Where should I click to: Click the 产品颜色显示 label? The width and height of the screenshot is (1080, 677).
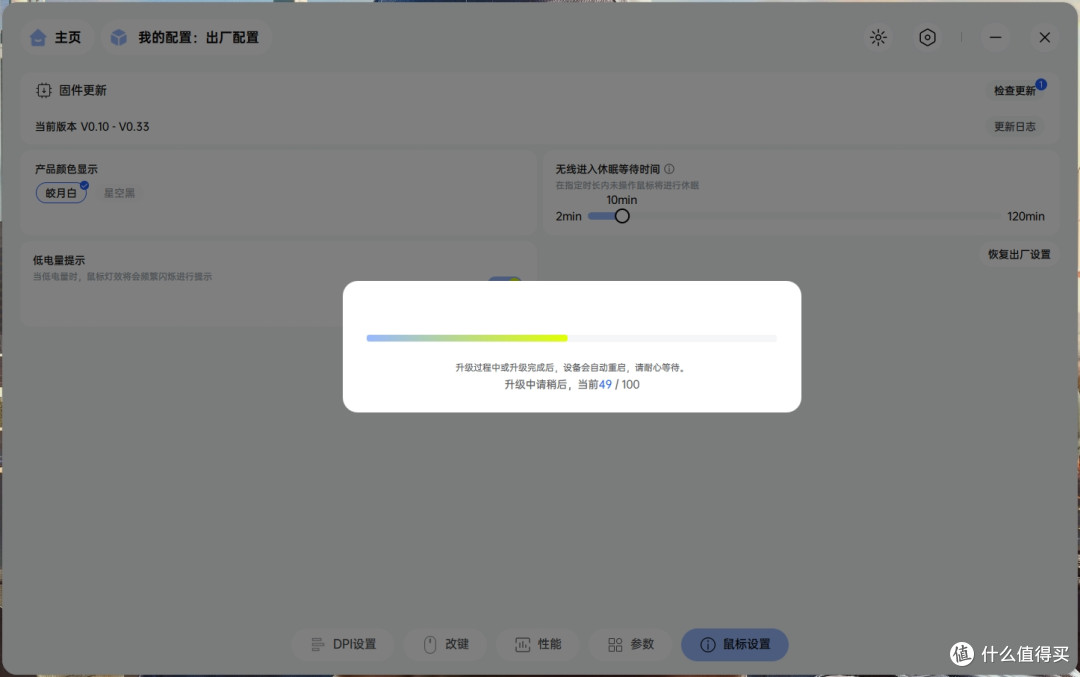pyautogui.click(x=66, y=169)
